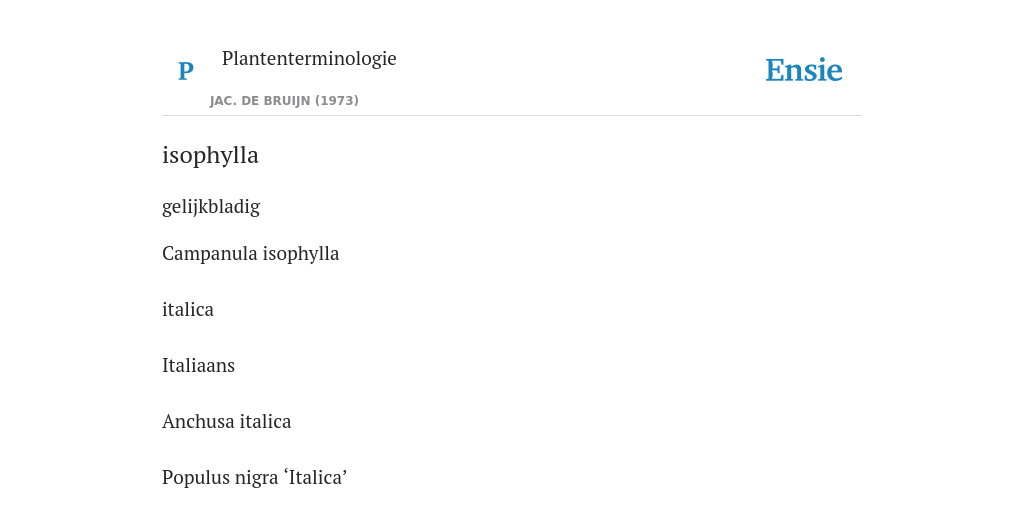Open the Ensie logo homepage link
Image resolution: width=1024 pixels, height=512 pixels.
(x=803, y=70)
